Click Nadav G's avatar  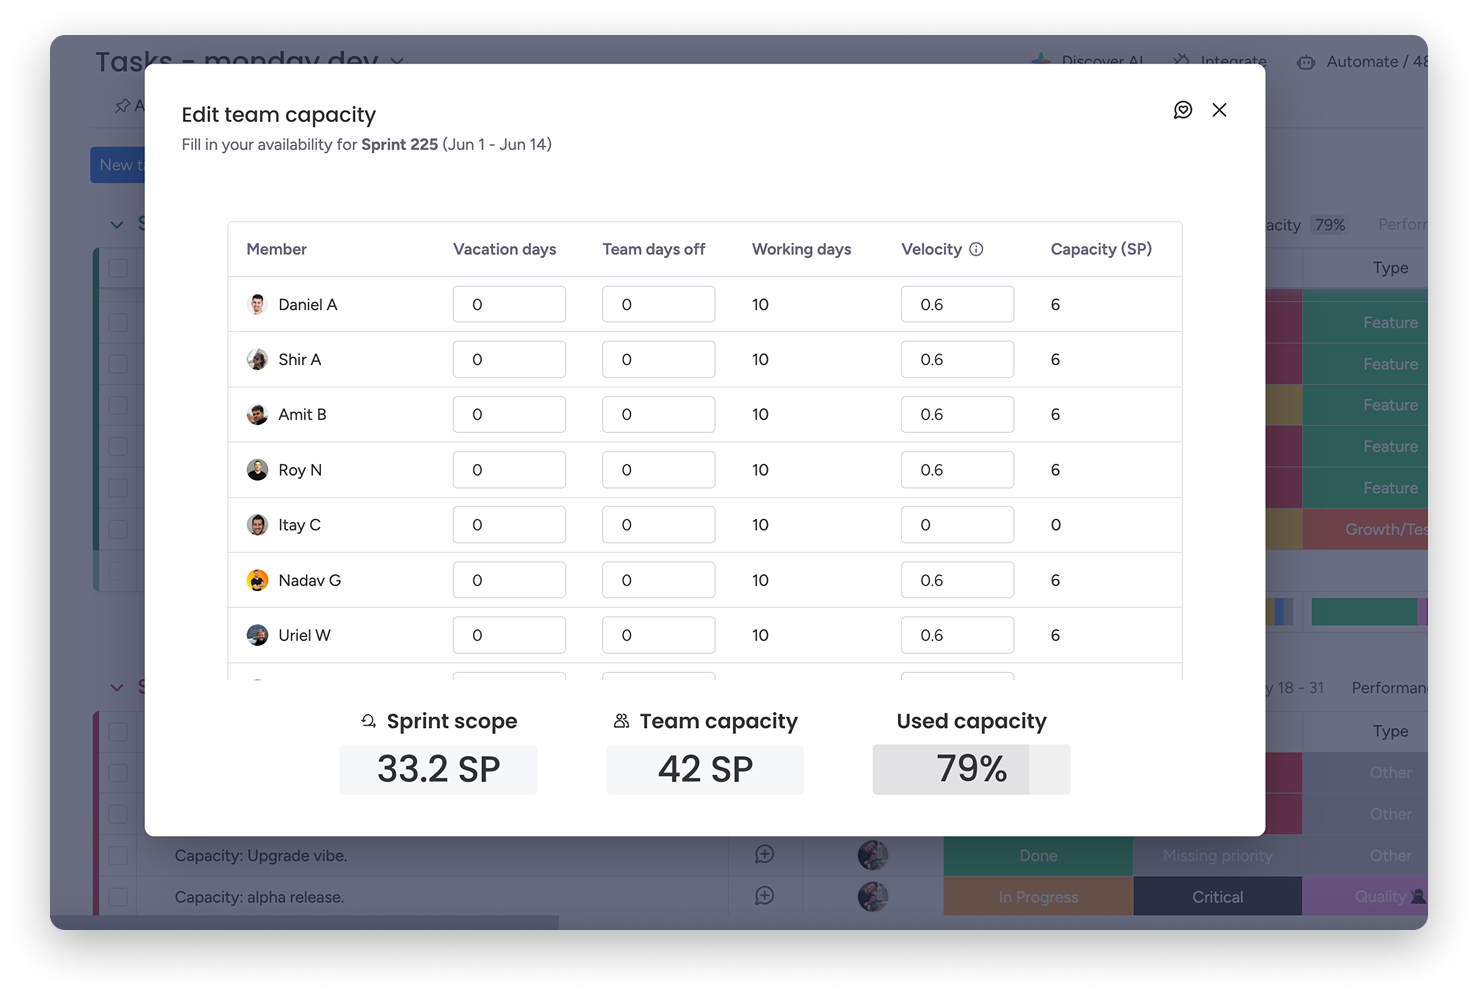[x=257, y=580]
